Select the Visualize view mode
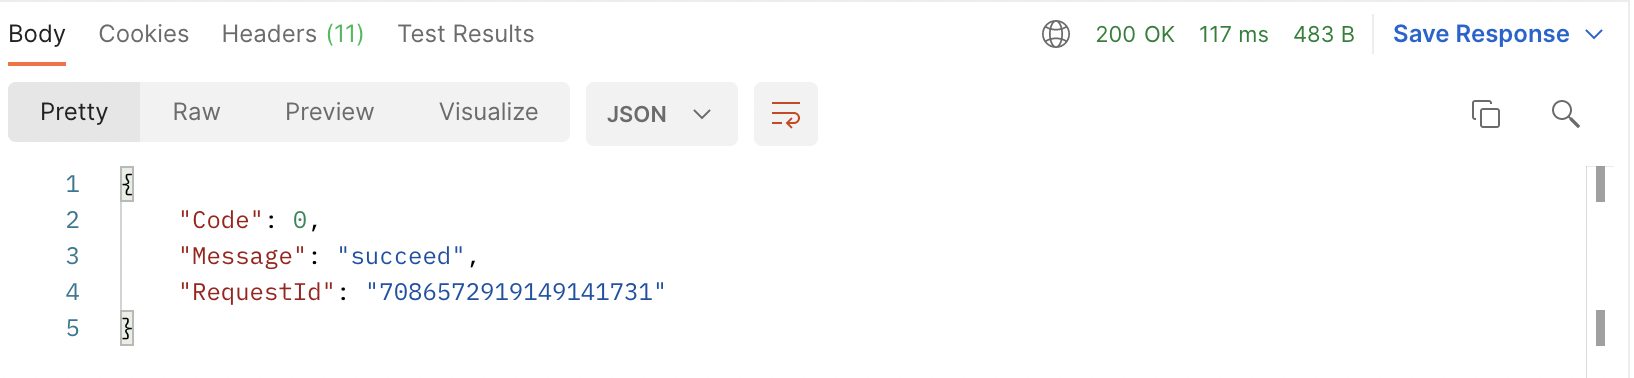Image resolution: width=1634 pixels, height=378 pixels. pyautogui.click(x=488, y=112)
